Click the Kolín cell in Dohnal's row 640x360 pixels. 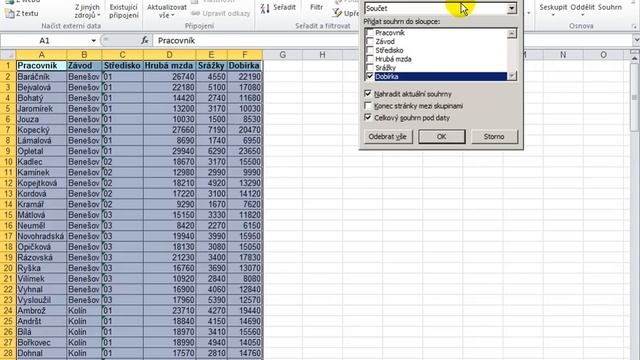click(x=84, y=353)
